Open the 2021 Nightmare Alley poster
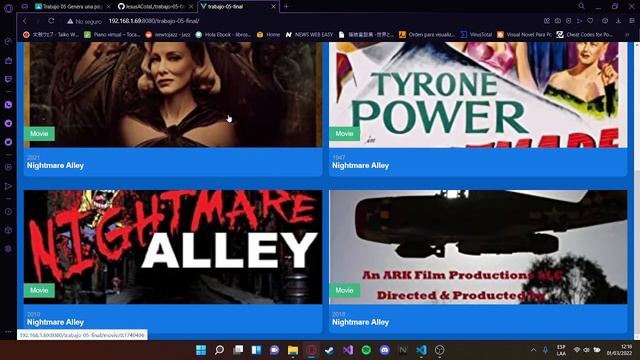Screen dimensions: 640x360 click(x=173, y=95)
